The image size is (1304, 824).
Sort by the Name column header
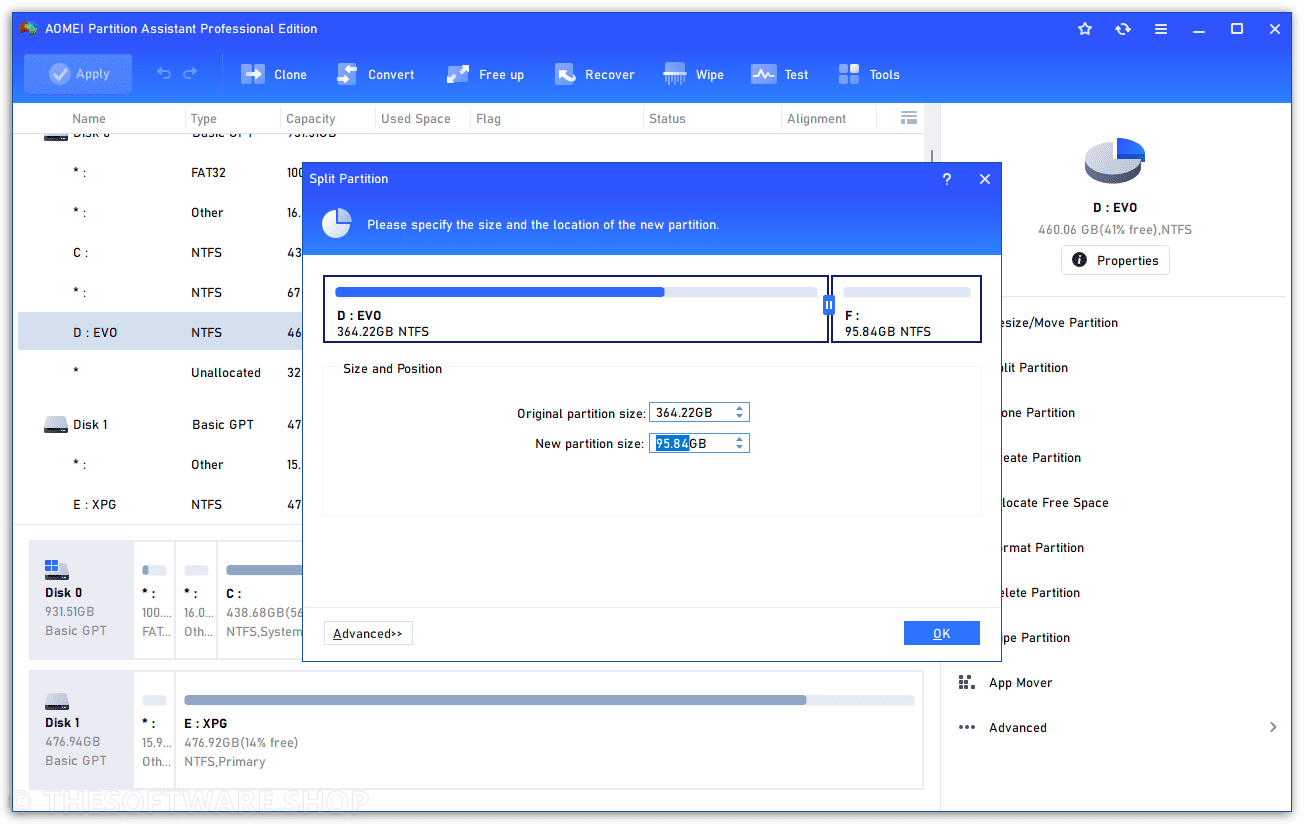[89, 118]
